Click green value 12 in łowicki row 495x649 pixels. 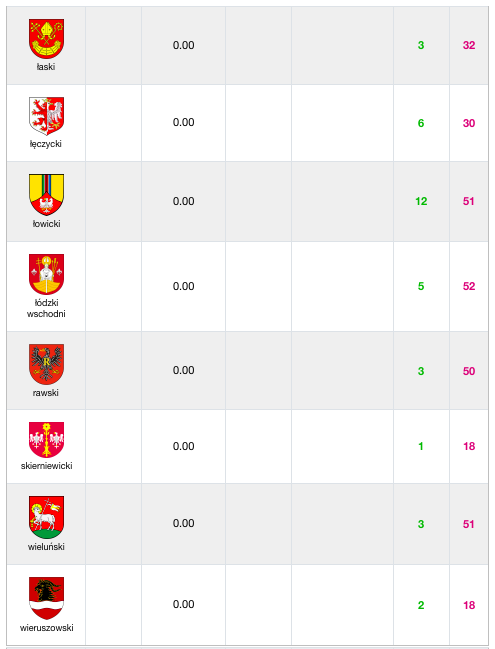(421, 201)
